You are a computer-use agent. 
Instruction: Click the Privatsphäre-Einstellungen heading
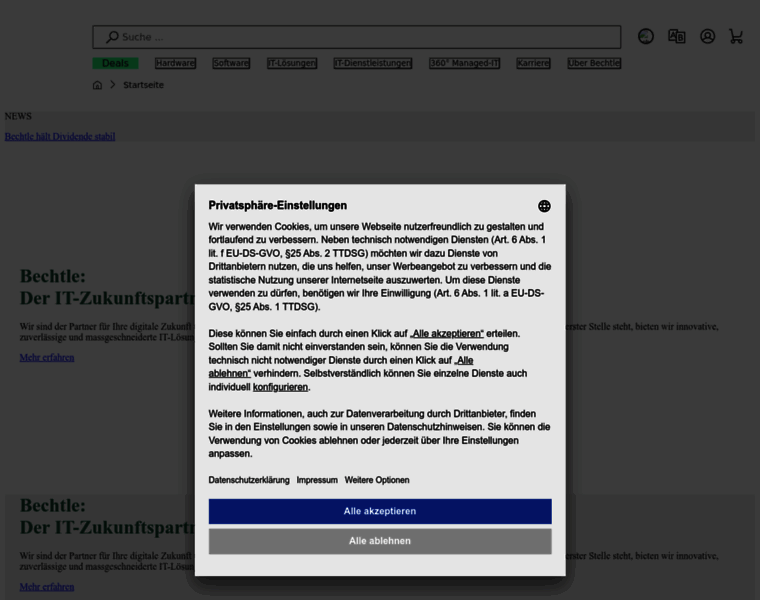[278, 205]
